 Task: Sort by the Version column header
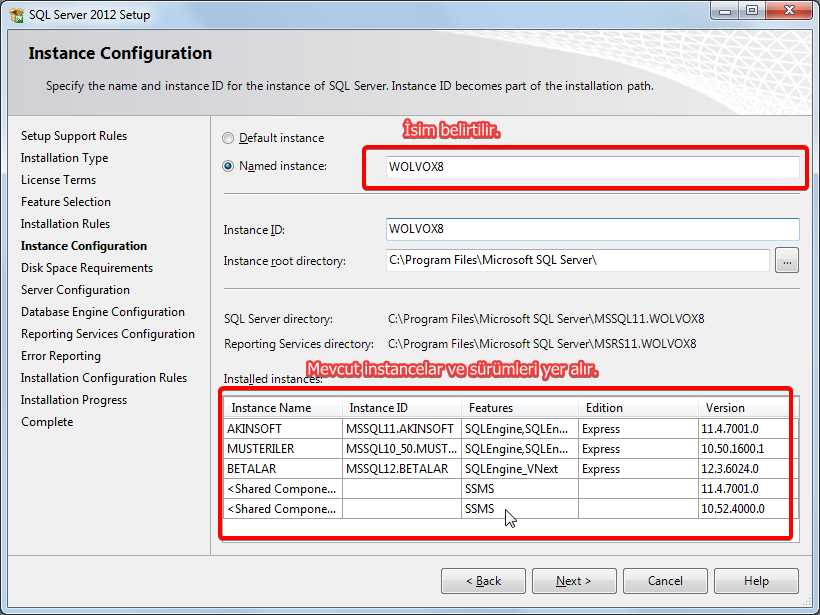point(748,408)
